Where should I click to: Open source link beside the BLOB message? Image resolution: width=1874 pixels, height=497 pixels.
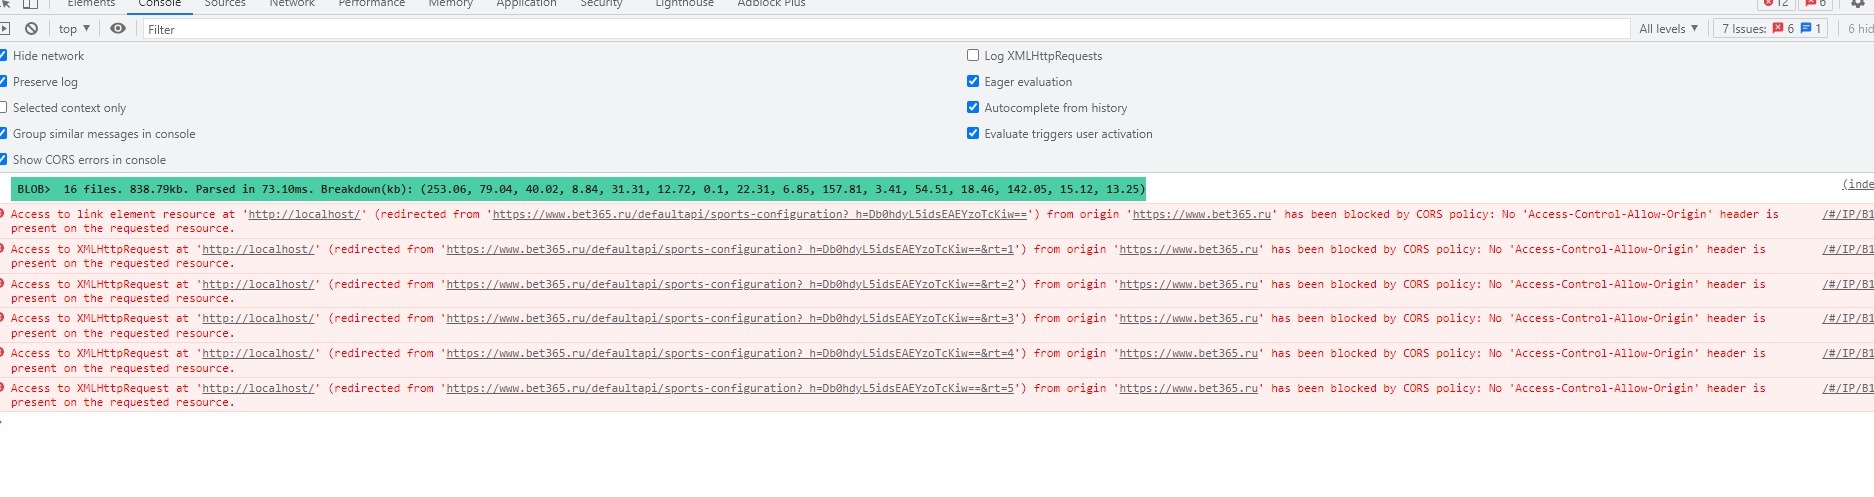pyautogui.click(x=1858, y=184)
